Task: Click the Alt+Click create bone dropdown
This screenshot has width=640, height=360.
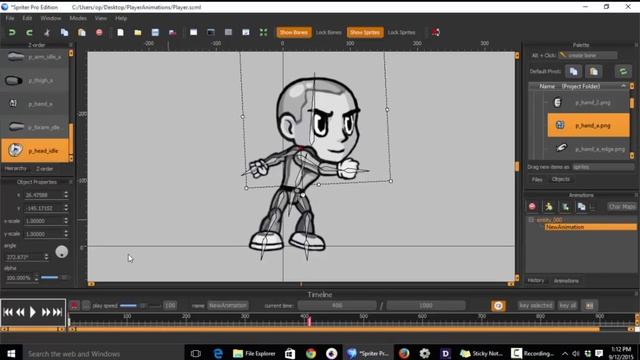Action: [x=588, y=55]
